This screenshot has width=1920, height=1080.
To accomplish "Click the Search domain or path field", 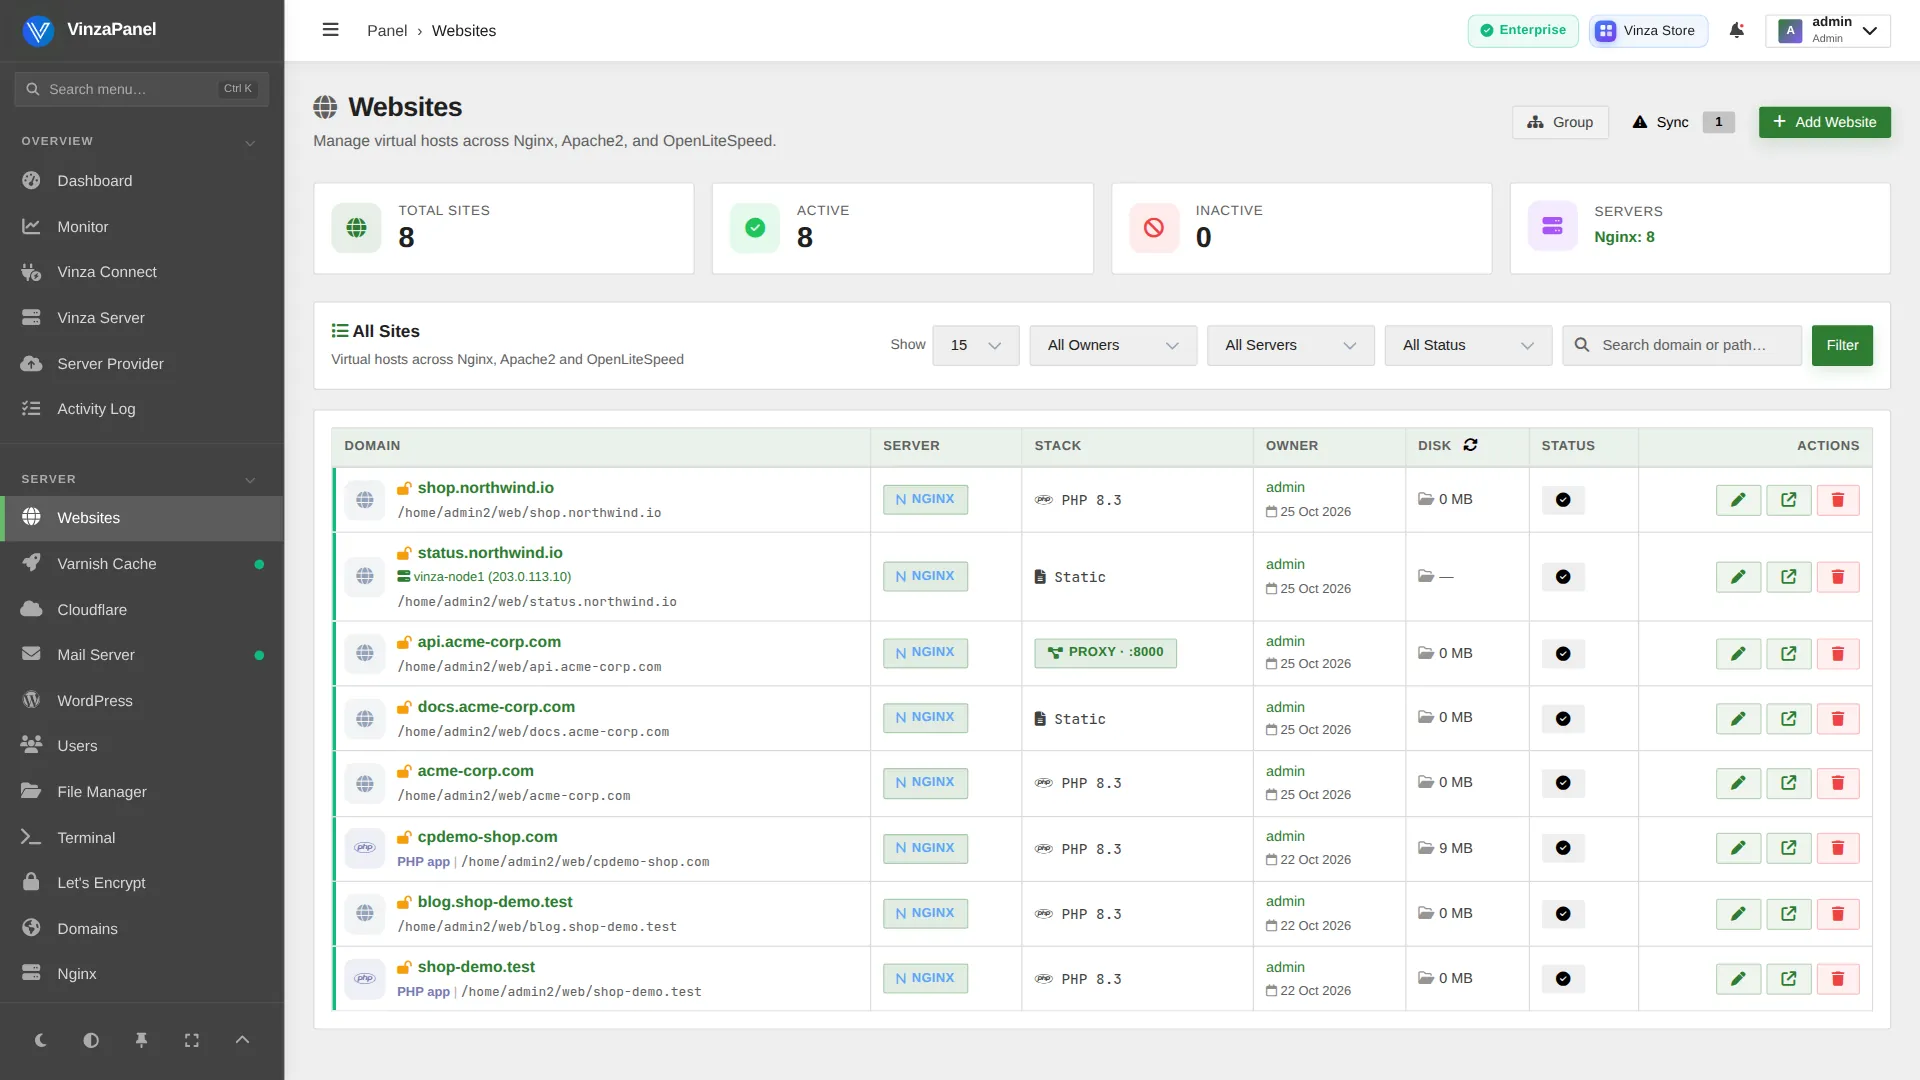I will (1682, 345).
